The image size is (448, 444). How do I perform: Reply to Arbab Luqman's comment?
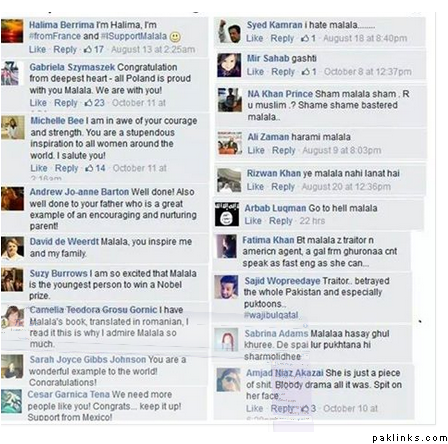pyautogui.click(x=281, y=221)
